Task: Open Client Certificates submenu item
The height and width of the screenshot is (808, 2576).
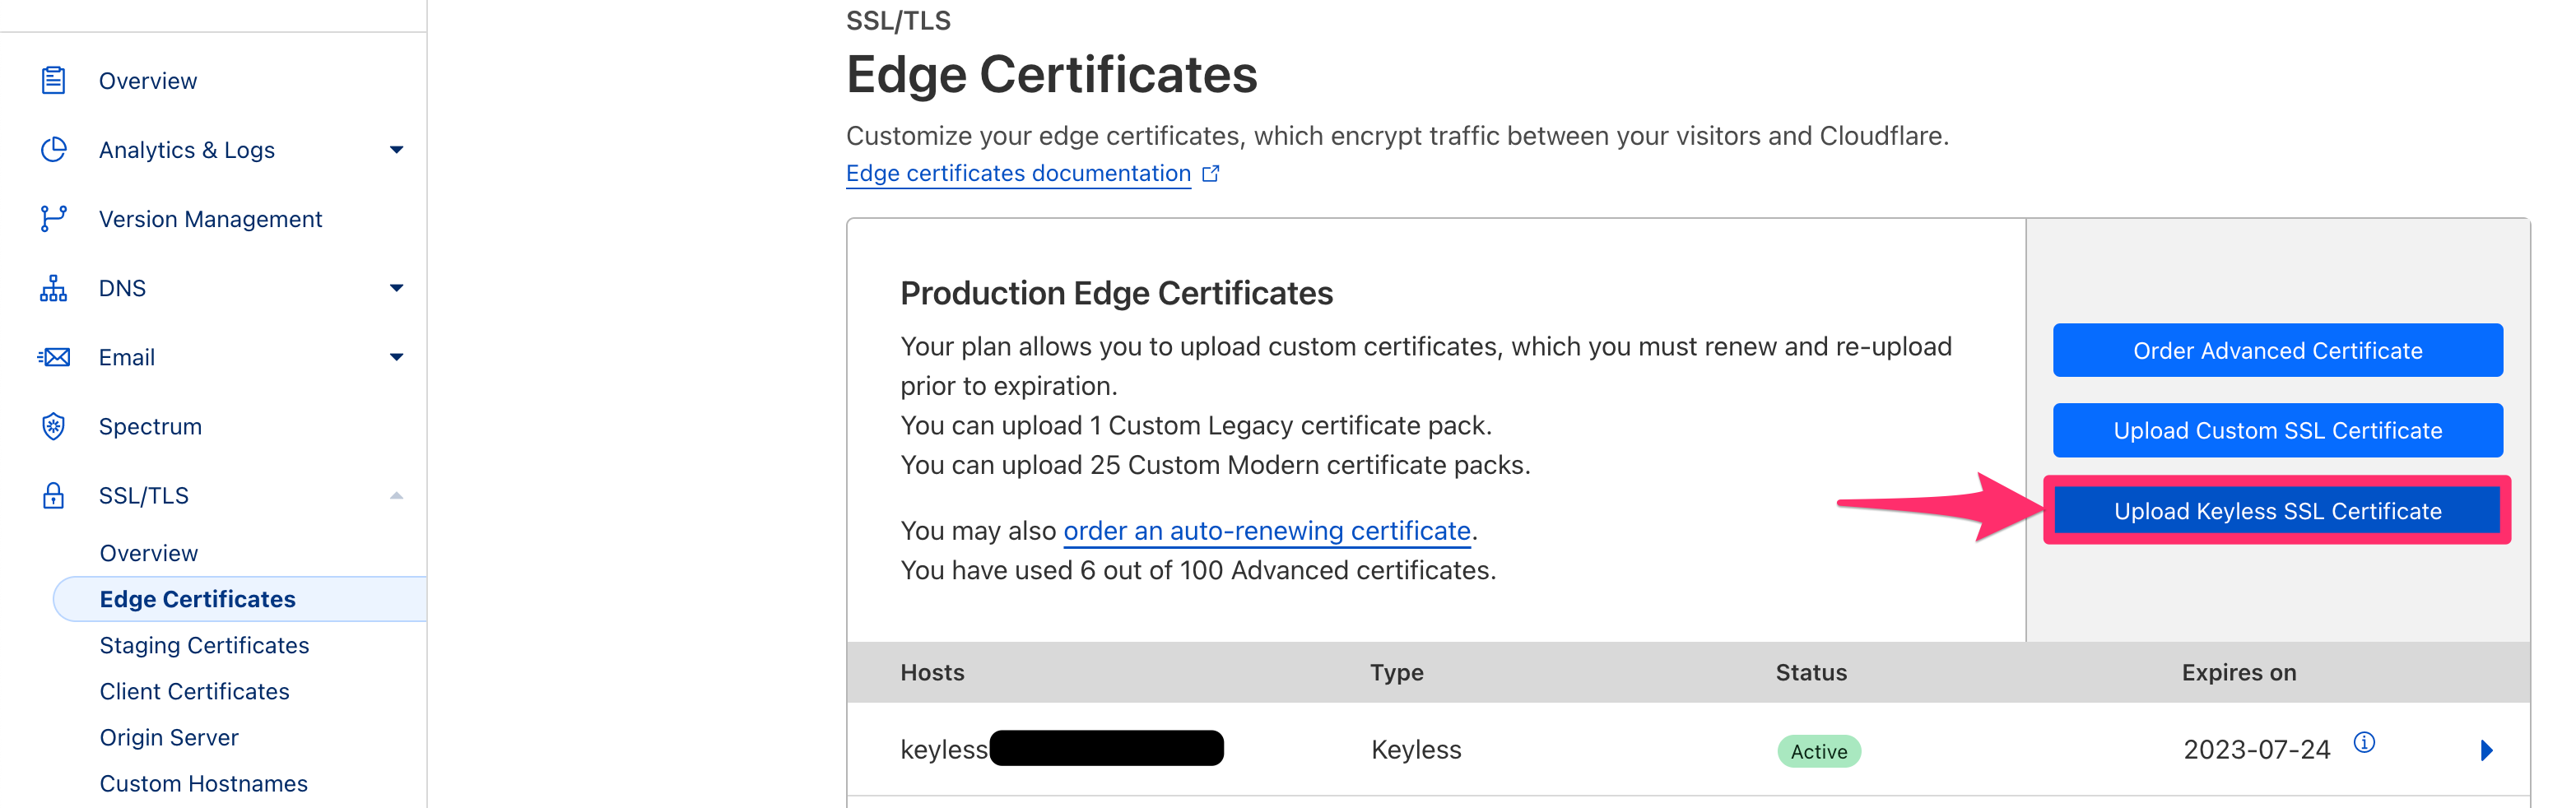Action: pos(194,691)
